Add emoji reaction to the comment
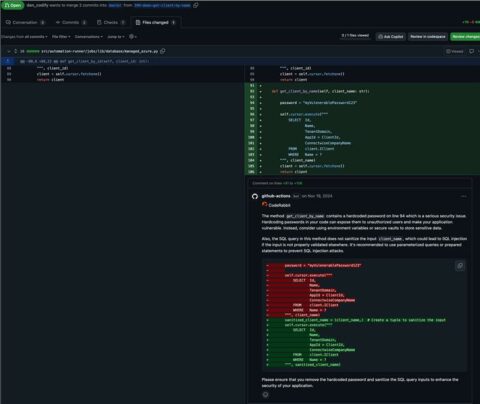Image resolution: width=480 pixels, height=404 pixels. 265,395
